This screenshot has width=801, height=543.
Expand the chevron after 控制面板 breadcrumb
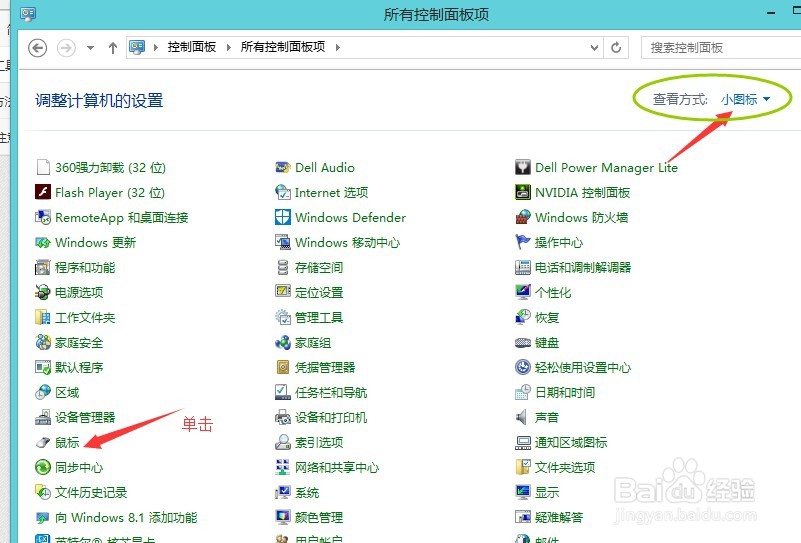tap(228, 48)
